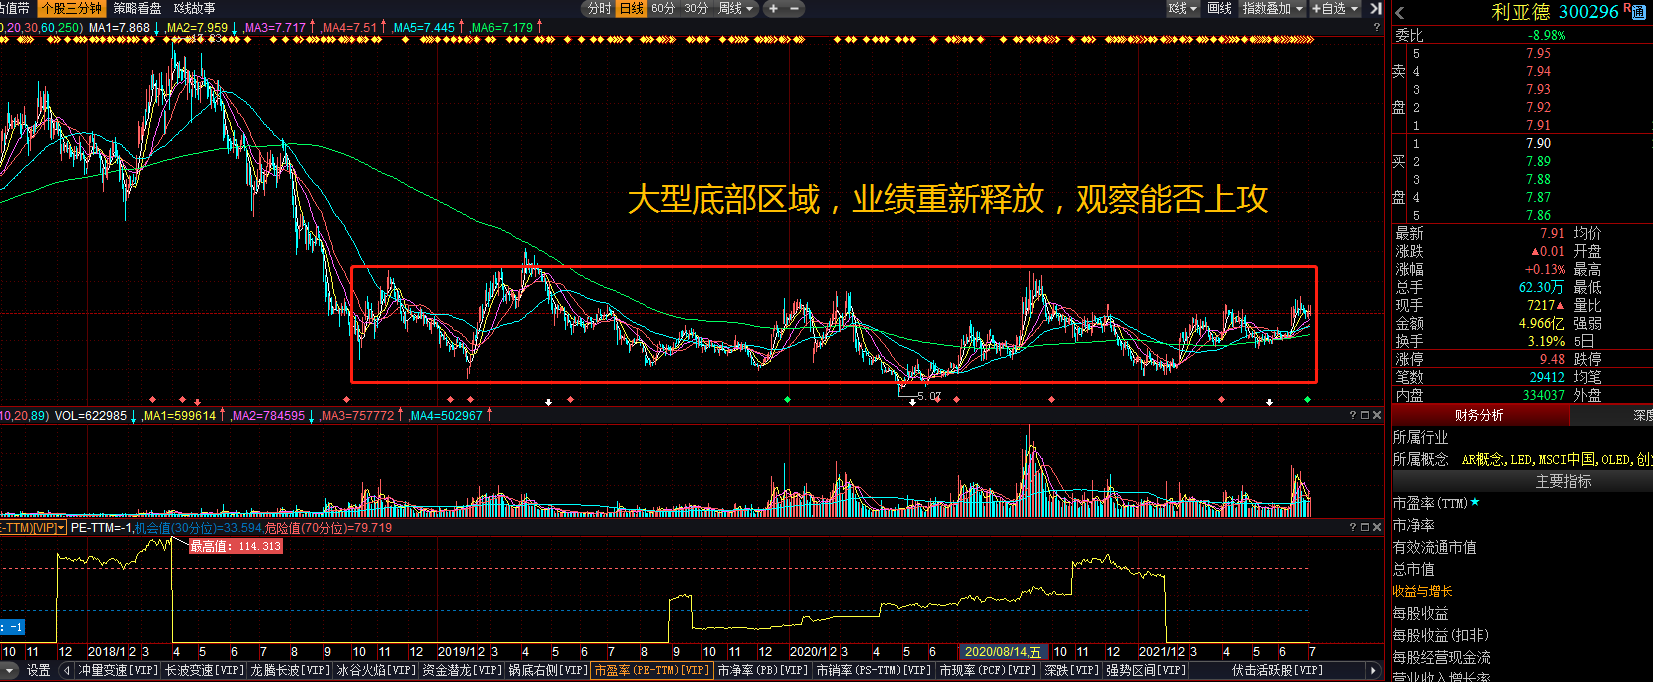Screen dimensions: 1653x682
Task: Select the 强势区间[VIP] indicator tab
Action: coord(1145,670)
